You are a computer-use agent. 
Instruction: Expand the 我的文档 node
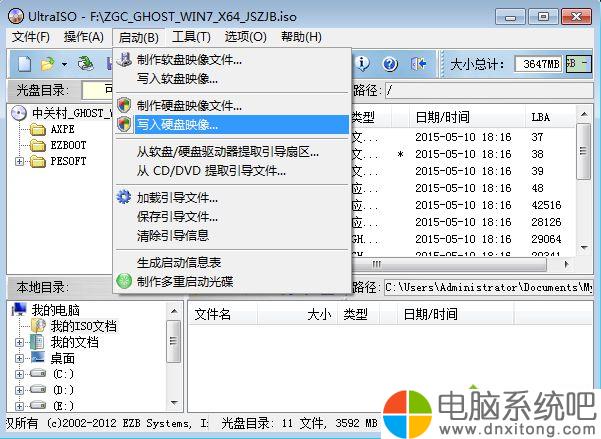pos(19,342)
